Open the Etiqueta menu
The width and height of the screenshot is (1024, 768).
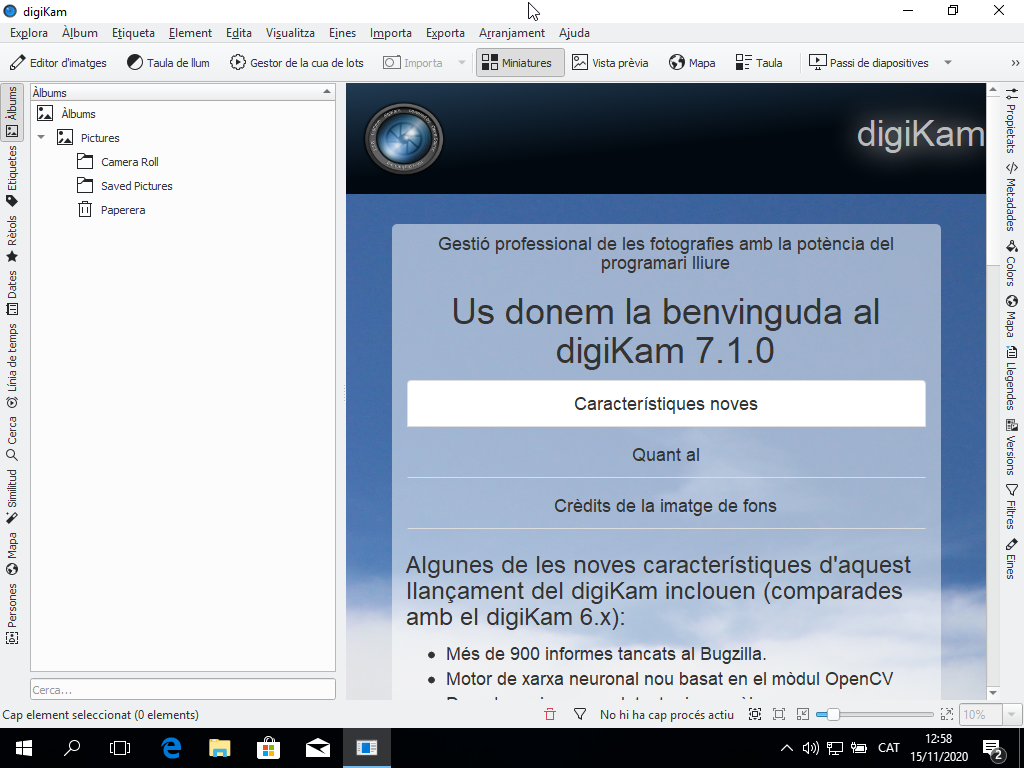tap(133, 33)
